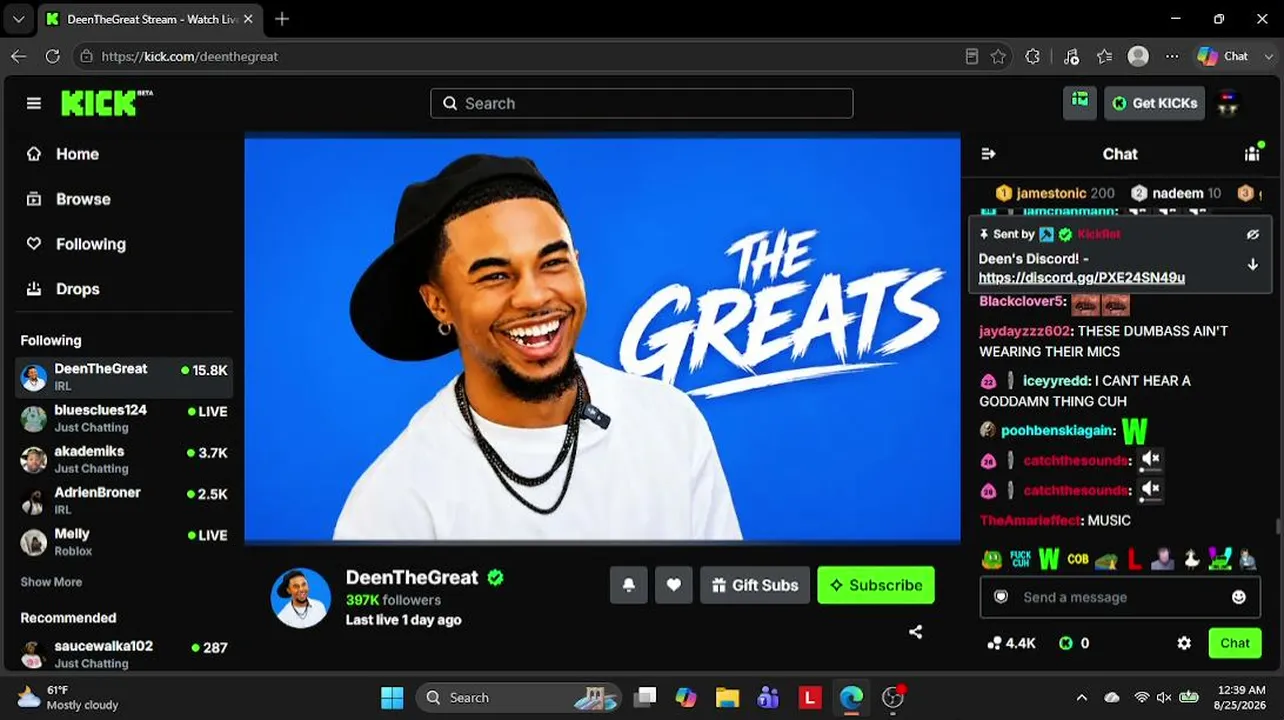Open browser extensions icon
Viewport: 1284px width, 720px height.
tap(1033, 56)
